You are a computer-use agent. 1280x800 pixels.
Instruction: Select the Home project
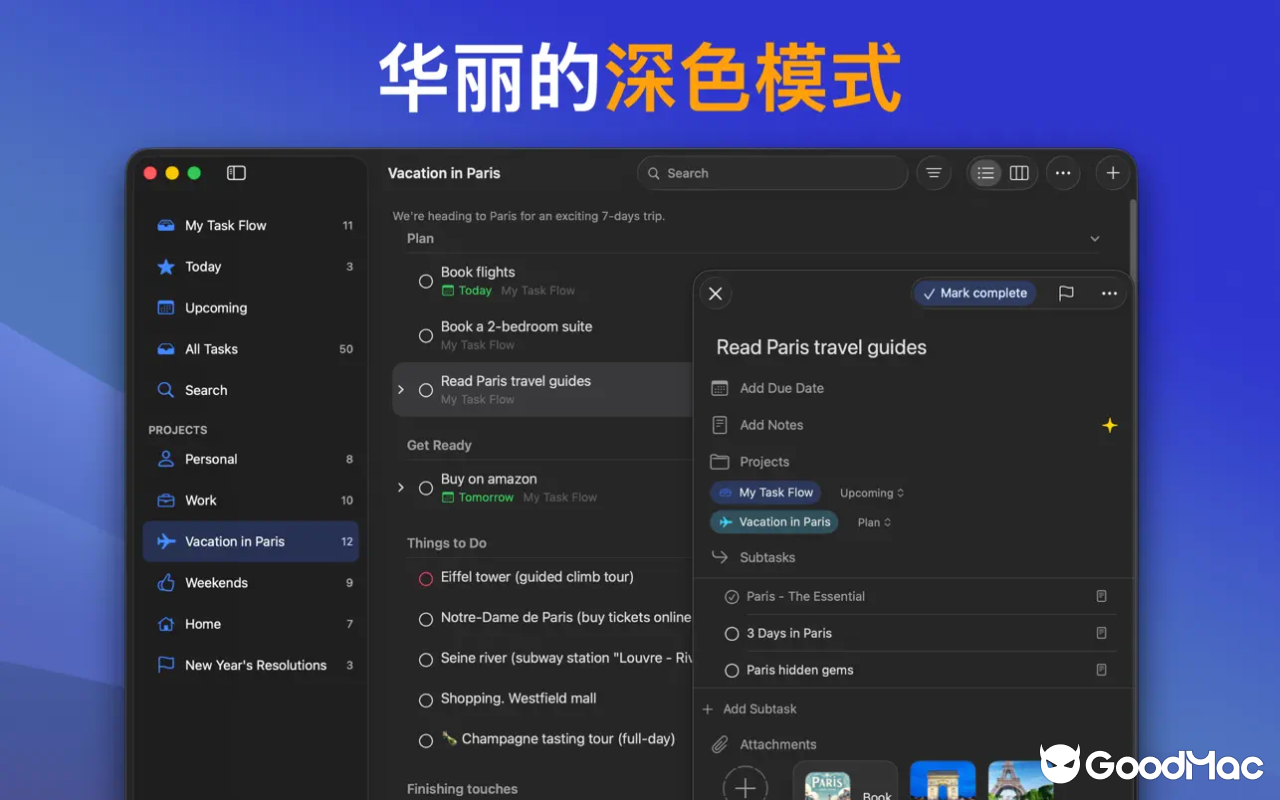coord(251,624)
